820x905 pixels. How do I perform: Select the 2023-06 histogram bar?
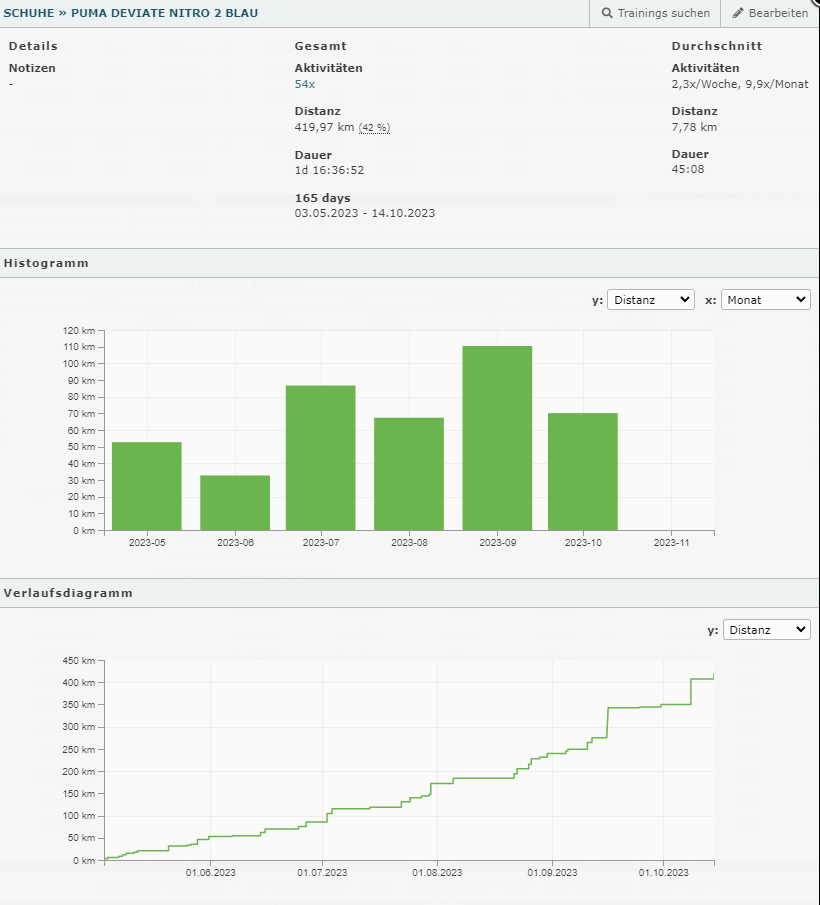[x=235, y=503]
